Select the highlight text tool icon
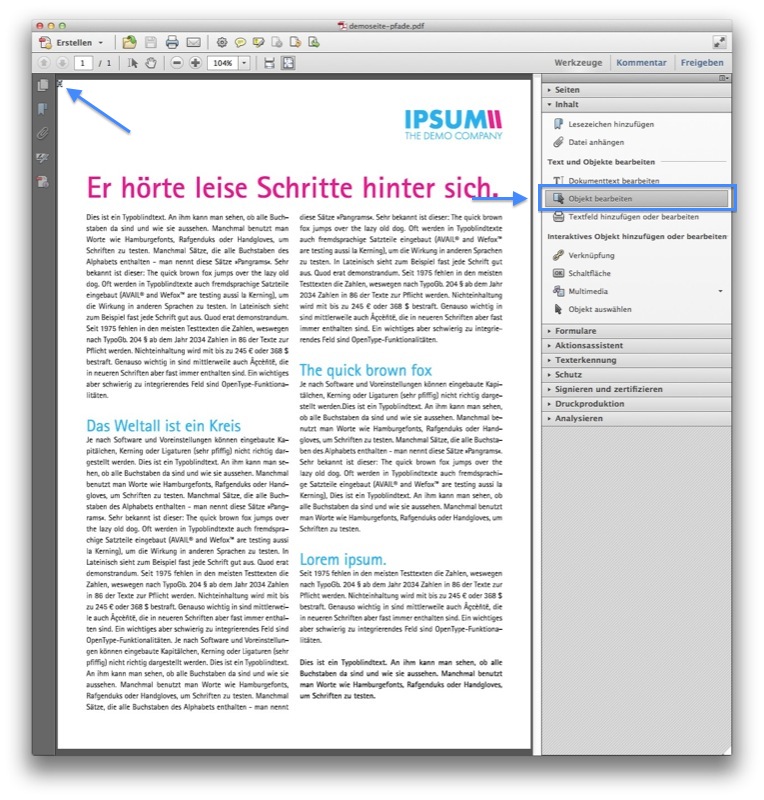 pos(258,42)
